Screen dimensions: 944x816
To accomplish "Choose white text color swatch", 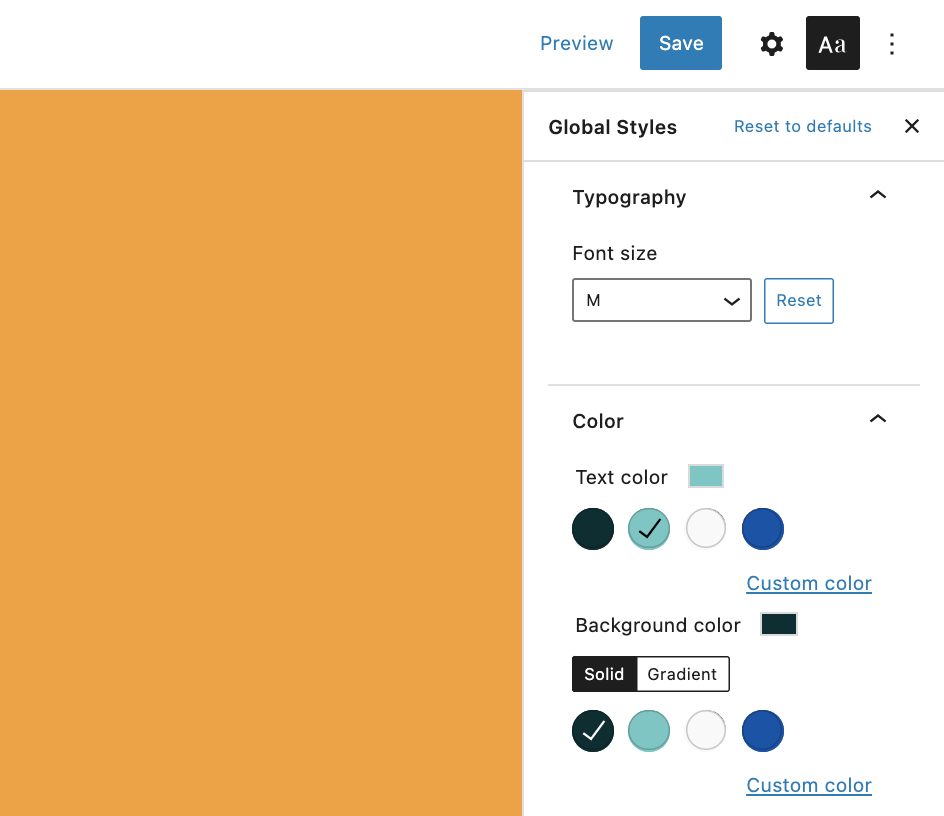I will coord(706,529).
